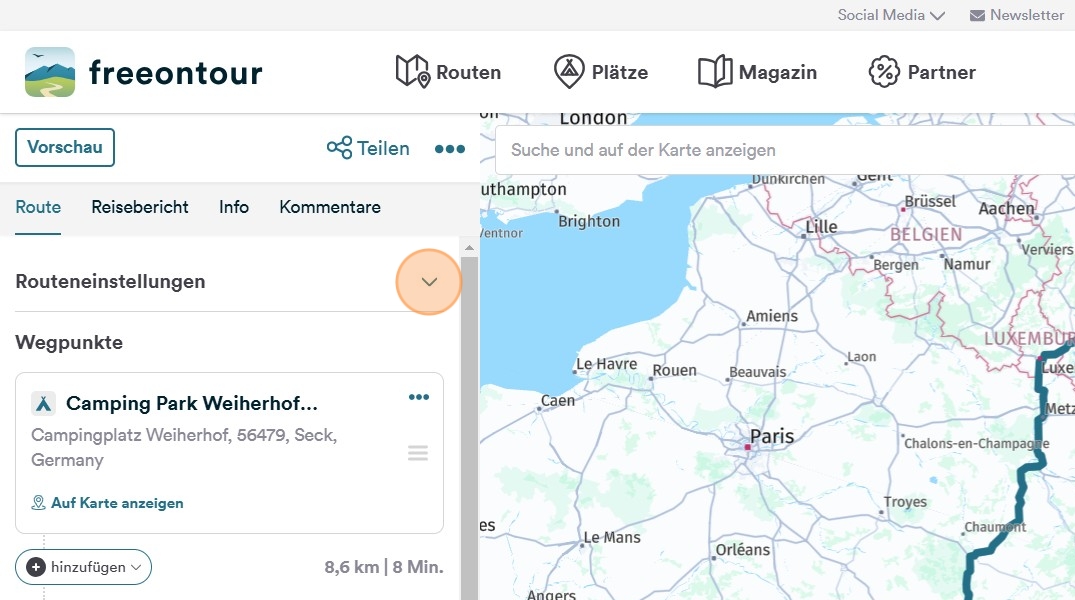
Task: Switch to the Info tab
Action: pos(234,207)
